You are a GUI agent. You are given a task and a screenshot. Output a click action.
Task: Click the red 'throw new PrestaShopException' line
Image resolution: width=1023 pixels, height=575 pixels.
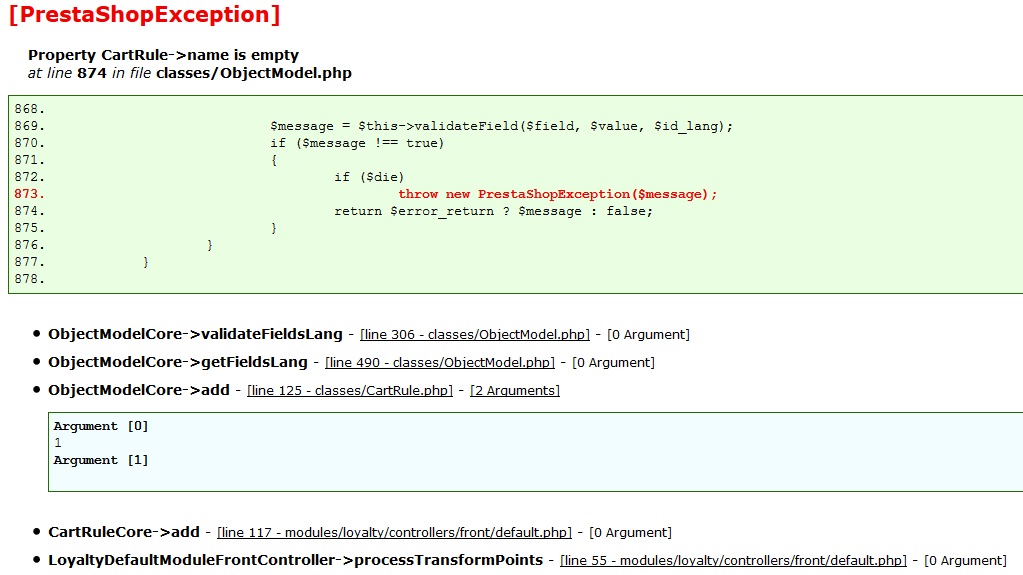[557, 194]
